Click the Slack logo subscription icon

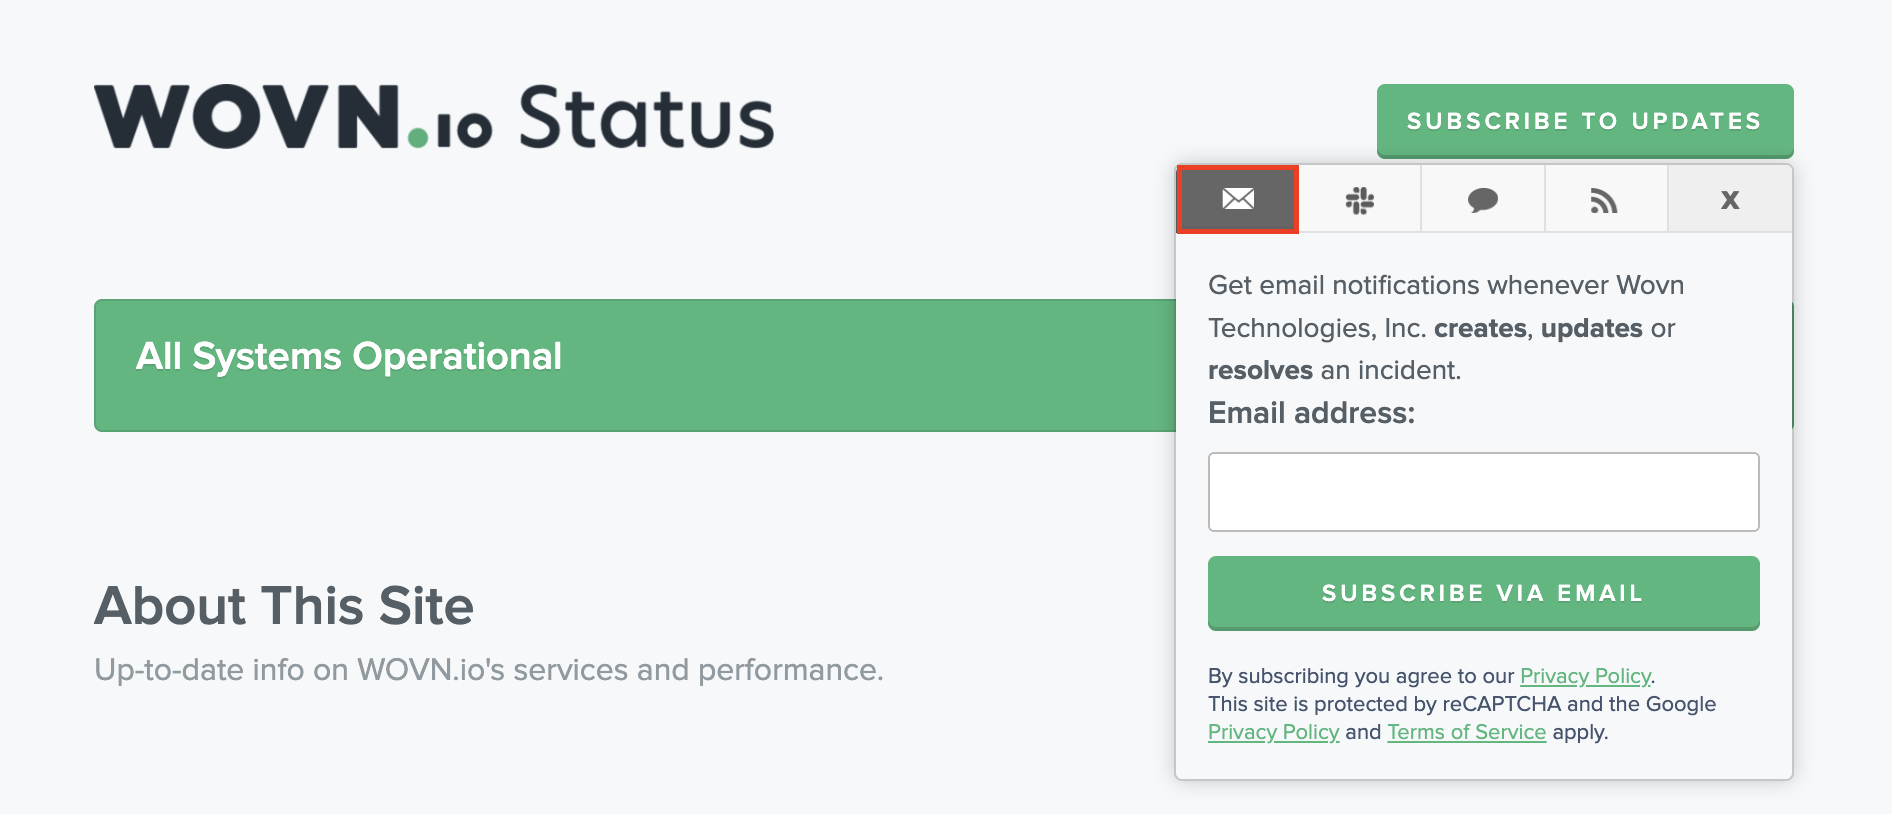coord(1360,199)
